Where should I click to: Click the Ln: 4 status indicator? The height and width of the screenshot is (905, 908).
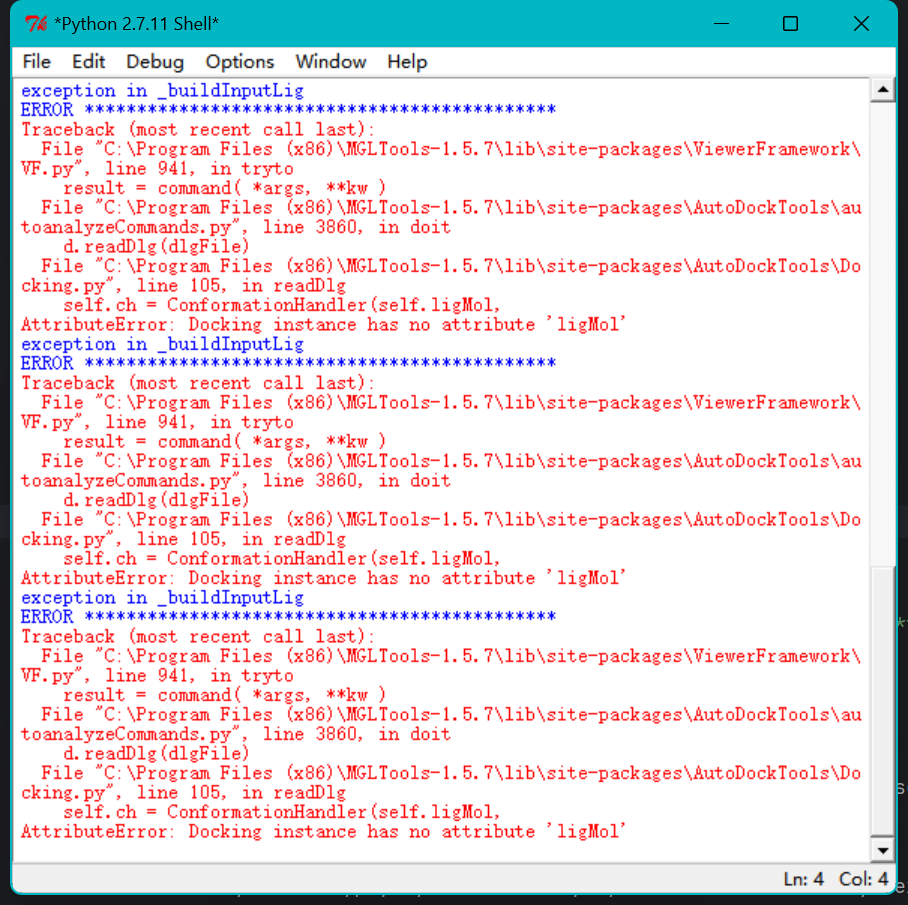tap(803, 879)
